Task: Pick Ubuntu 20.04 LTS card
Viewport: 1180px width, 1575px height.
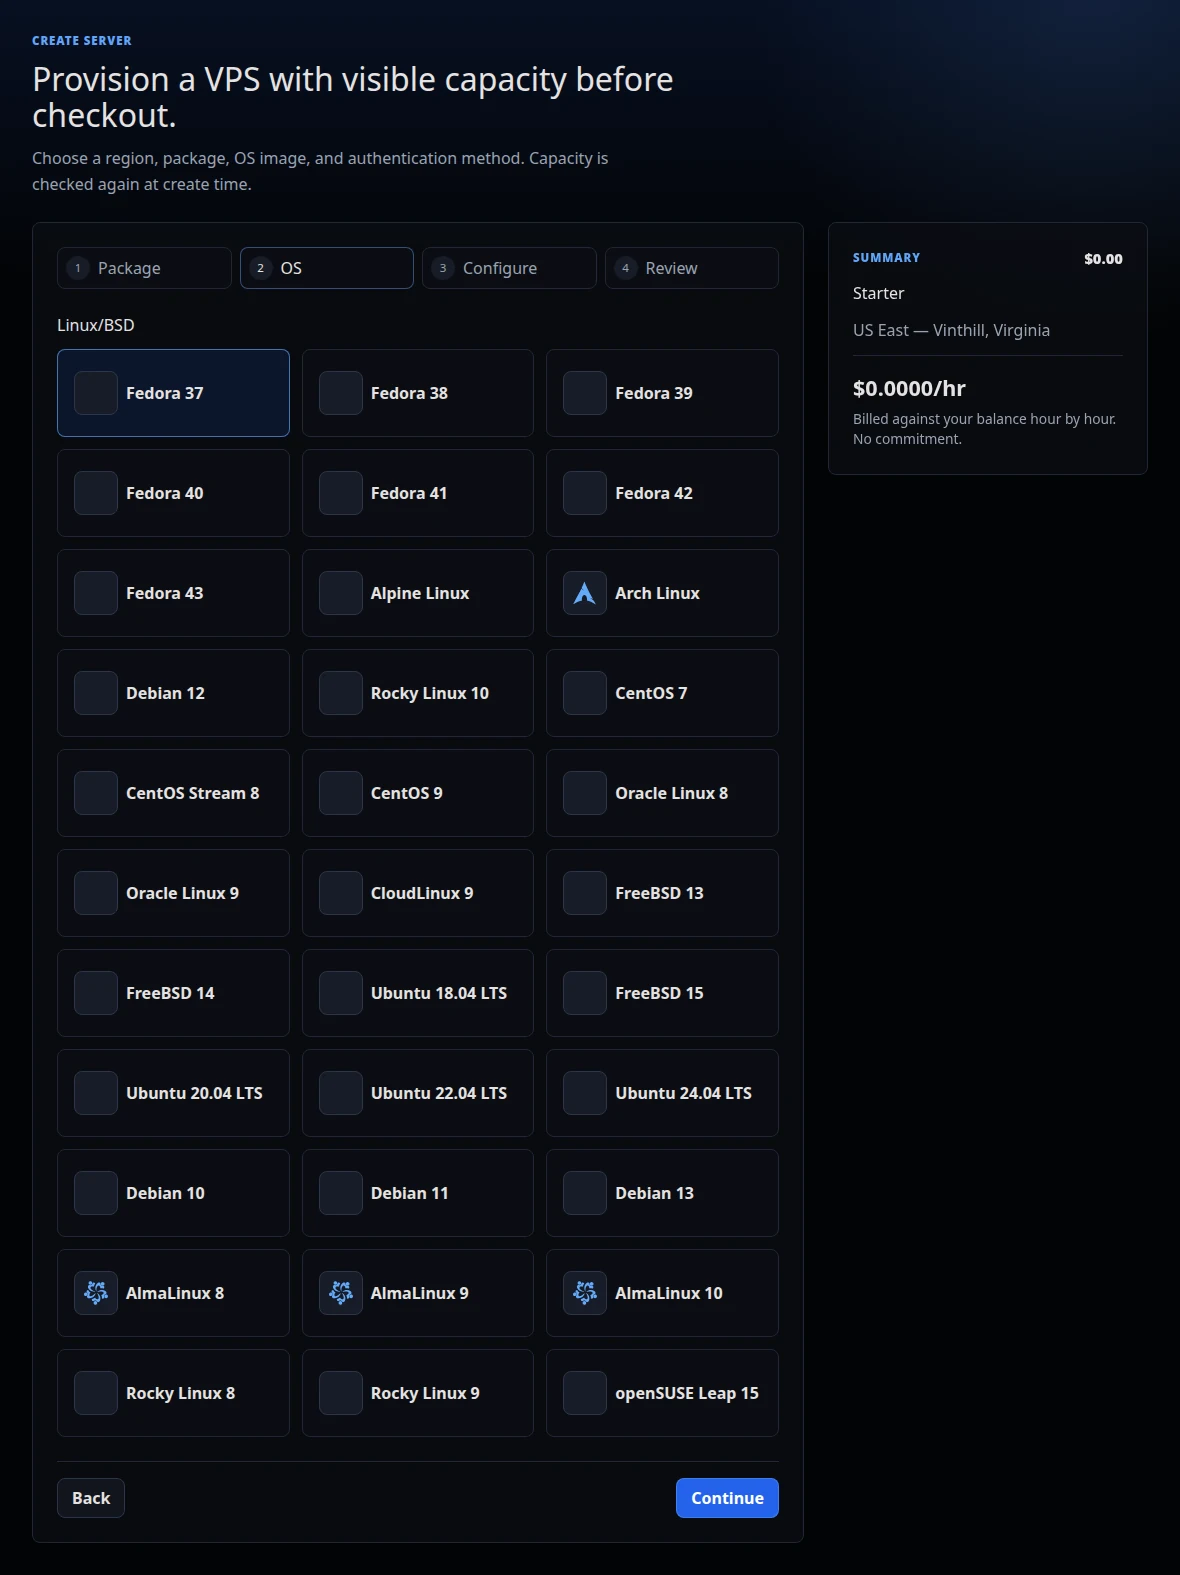Action: click(x=173, y=1093)
